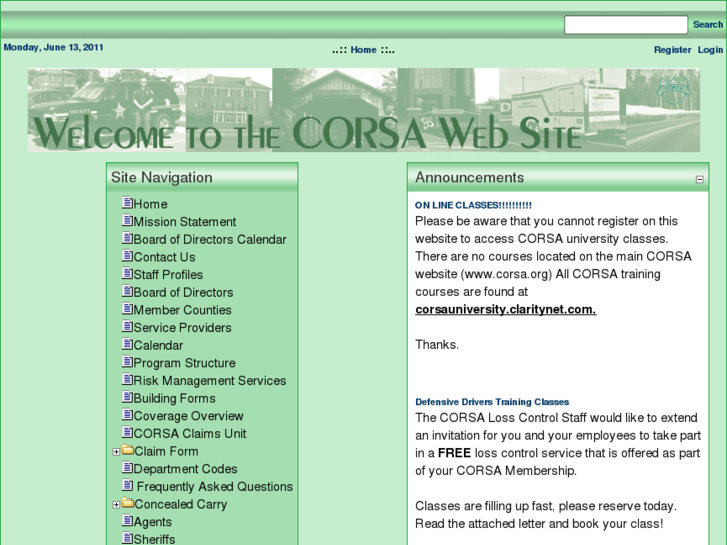Expand the Concealed Carry tree node
The height and width of the screenshot is (545, 727).
click(116, 505)
